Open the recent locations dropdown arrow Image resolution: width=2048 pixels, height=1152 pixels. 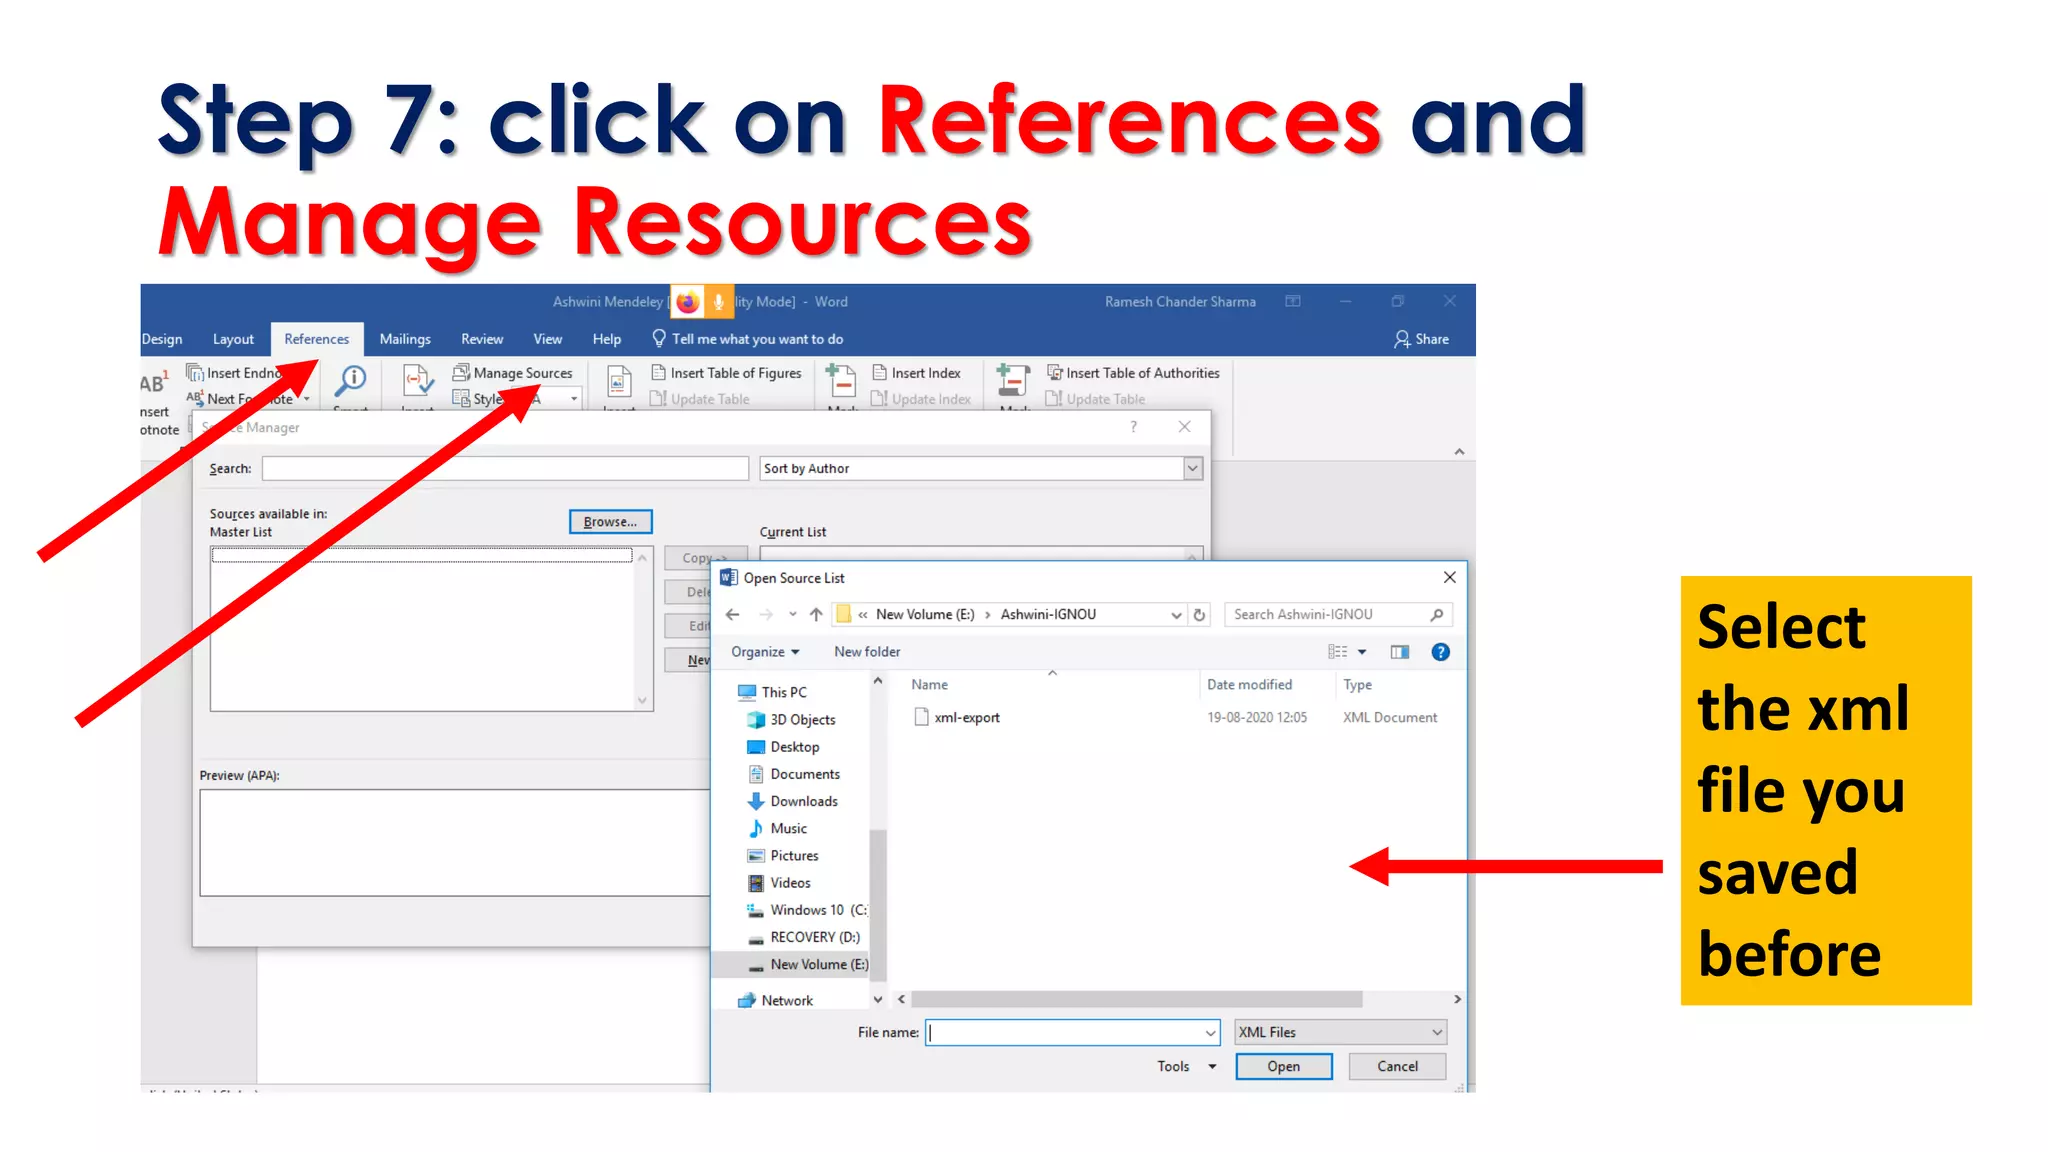(x=792, y=615)
